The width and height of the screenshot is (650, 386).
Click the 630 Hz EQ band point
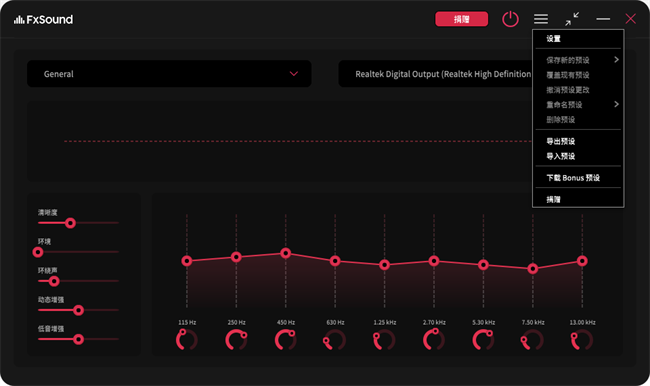335,261
